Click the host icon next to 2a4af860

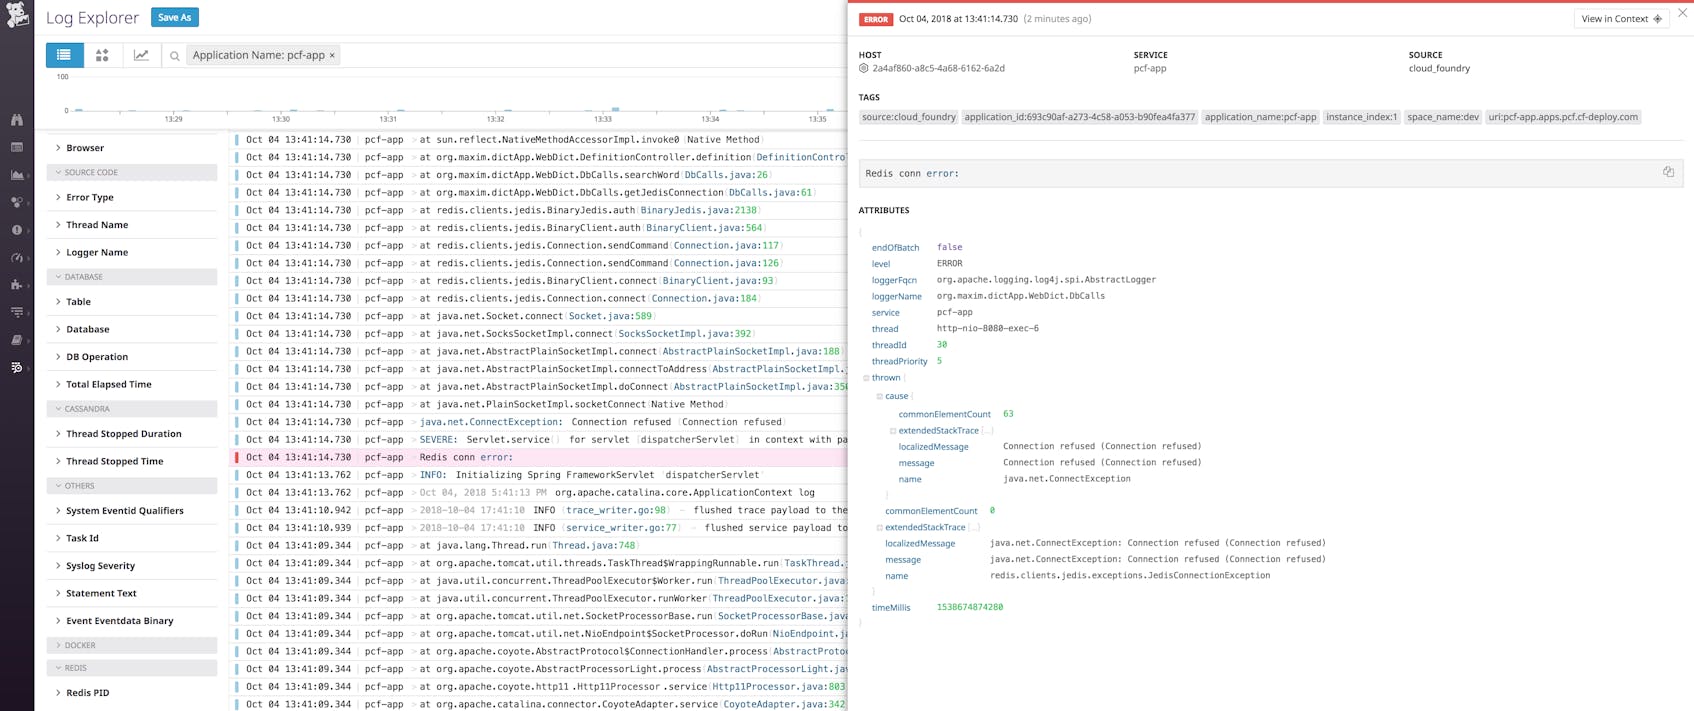[x=864, y=68]
